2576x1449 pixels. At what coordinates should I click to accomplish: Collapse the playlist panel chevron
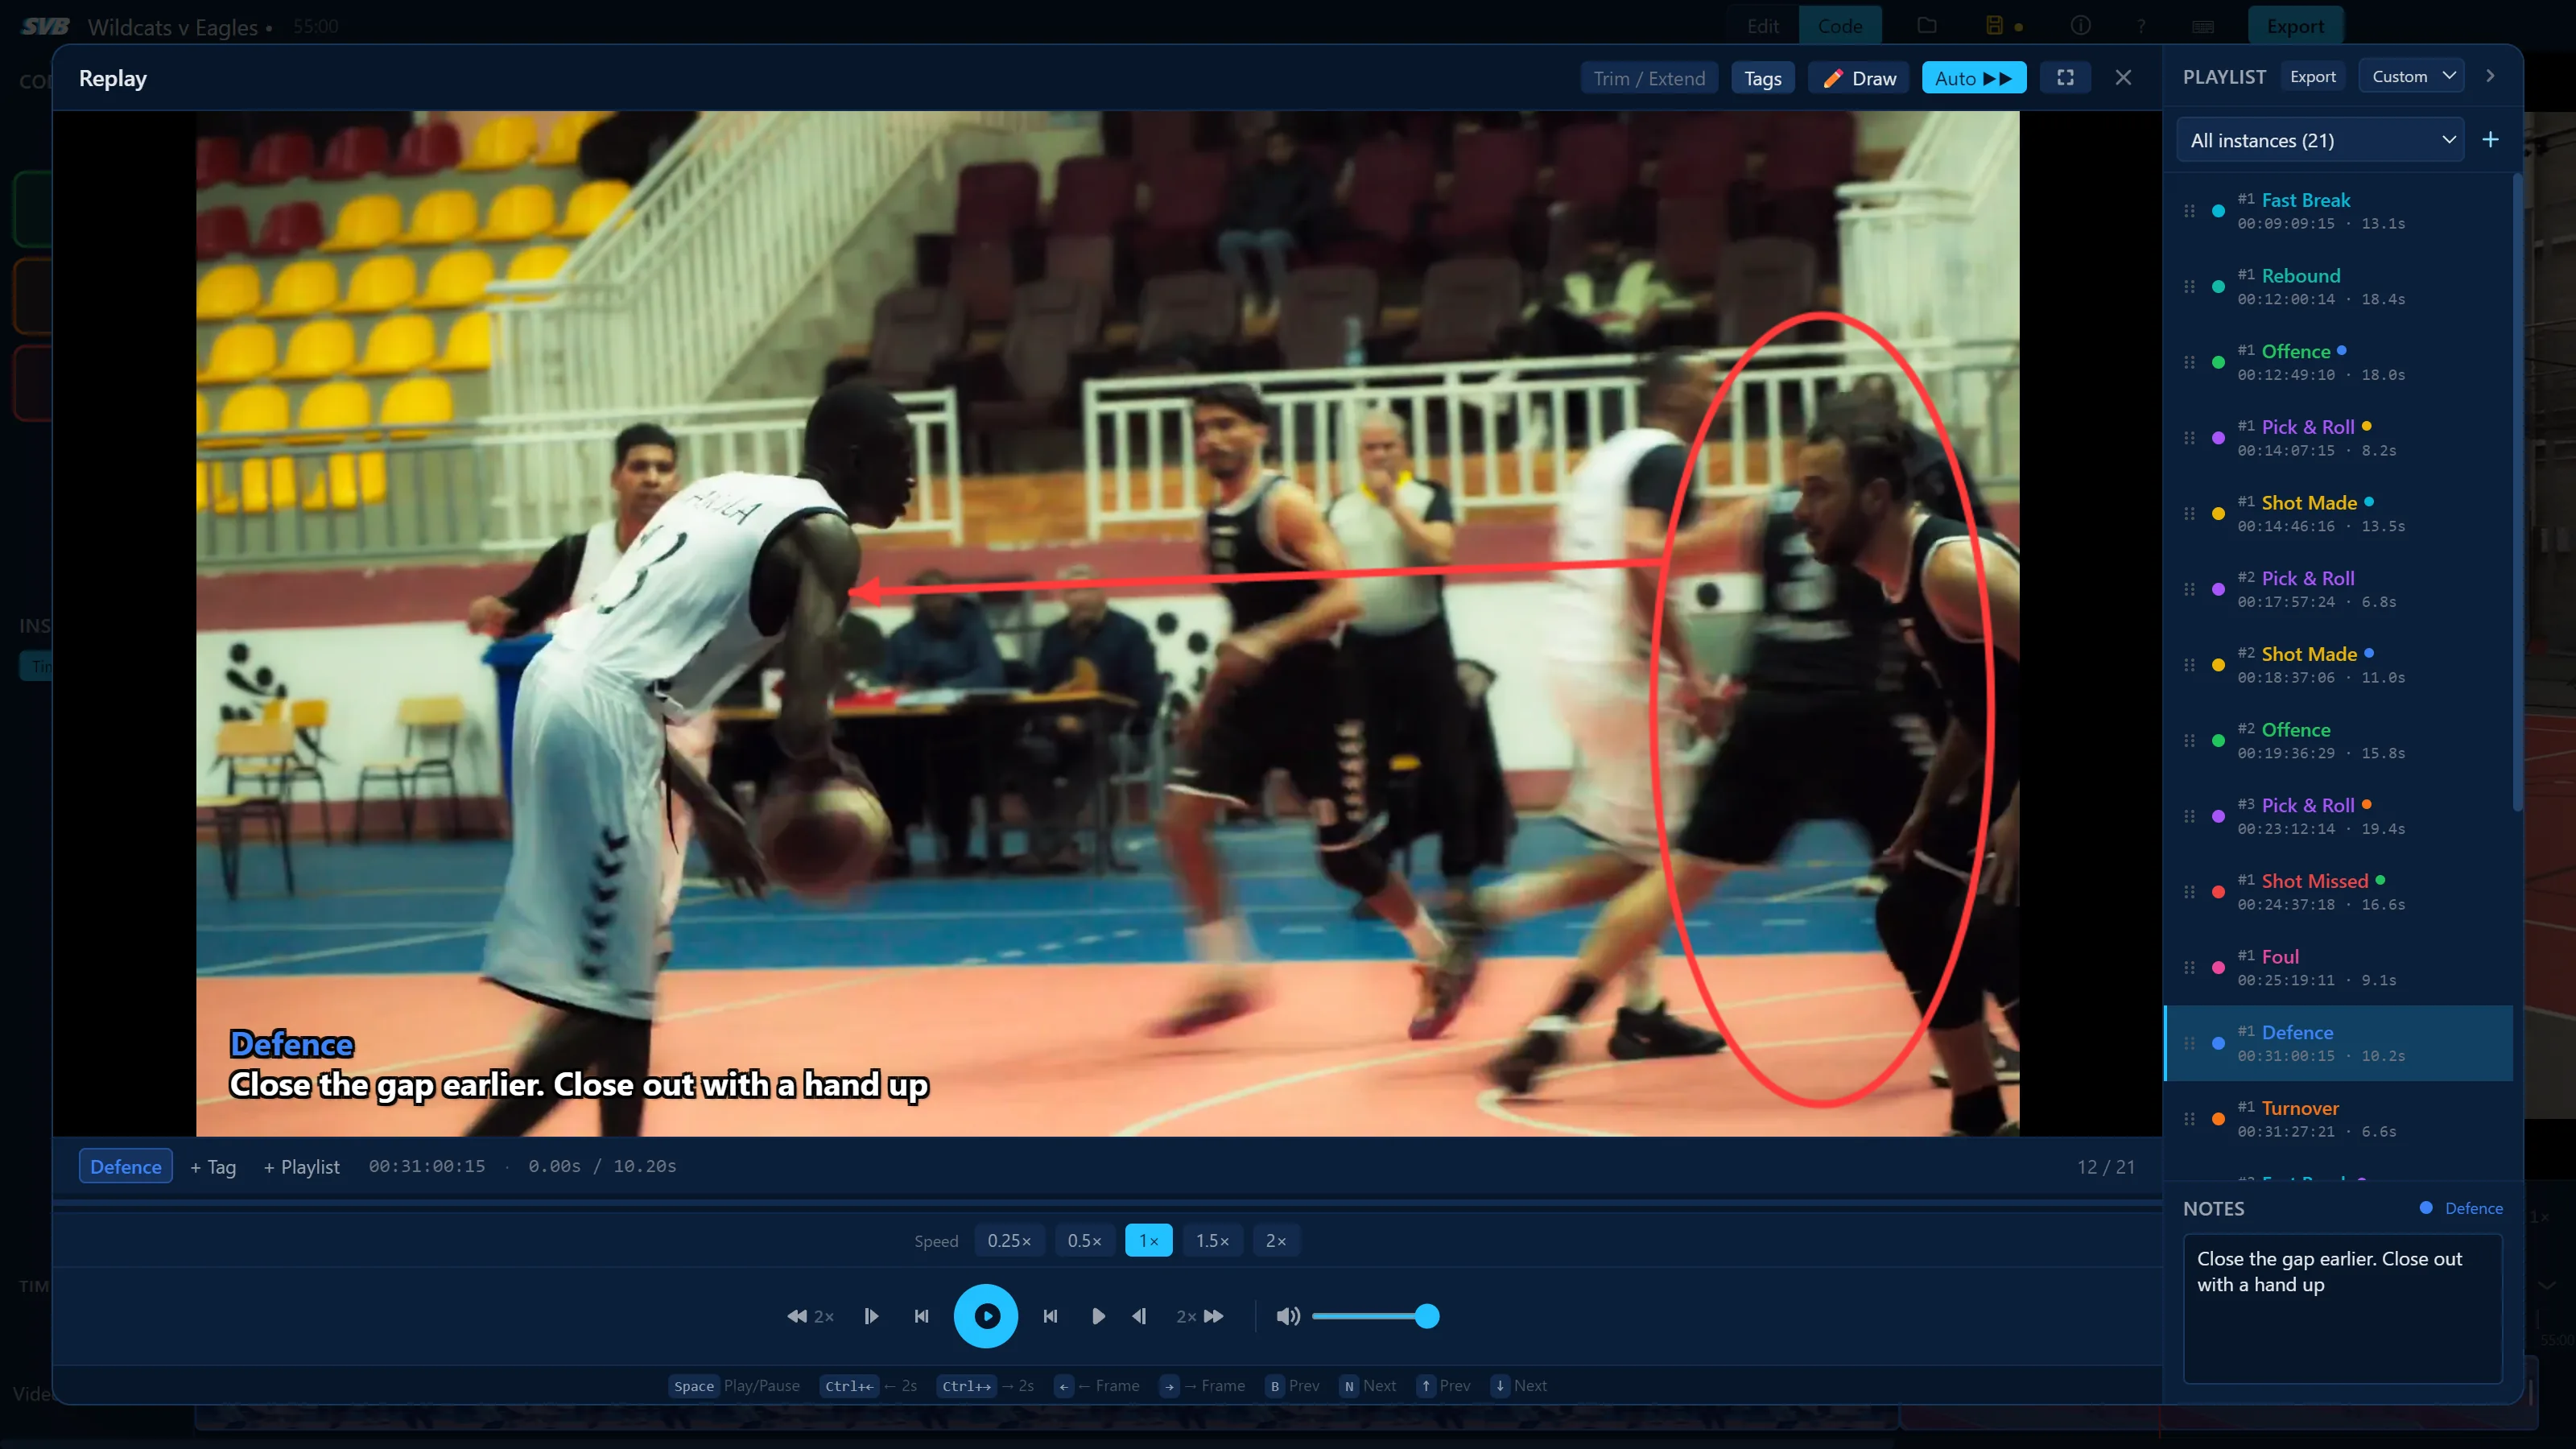pos(2490,76)
